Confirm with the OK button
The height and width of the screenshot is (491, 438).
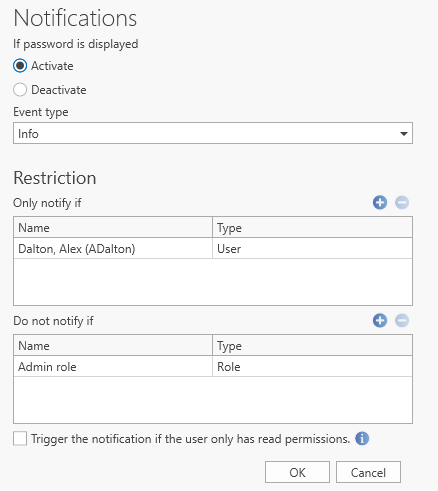pyautogui.click(x=297, y=472)
